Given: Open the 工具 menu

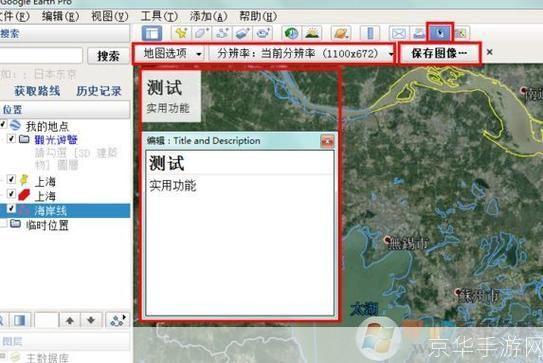Looking at the screenshot, I should (159, 16).
